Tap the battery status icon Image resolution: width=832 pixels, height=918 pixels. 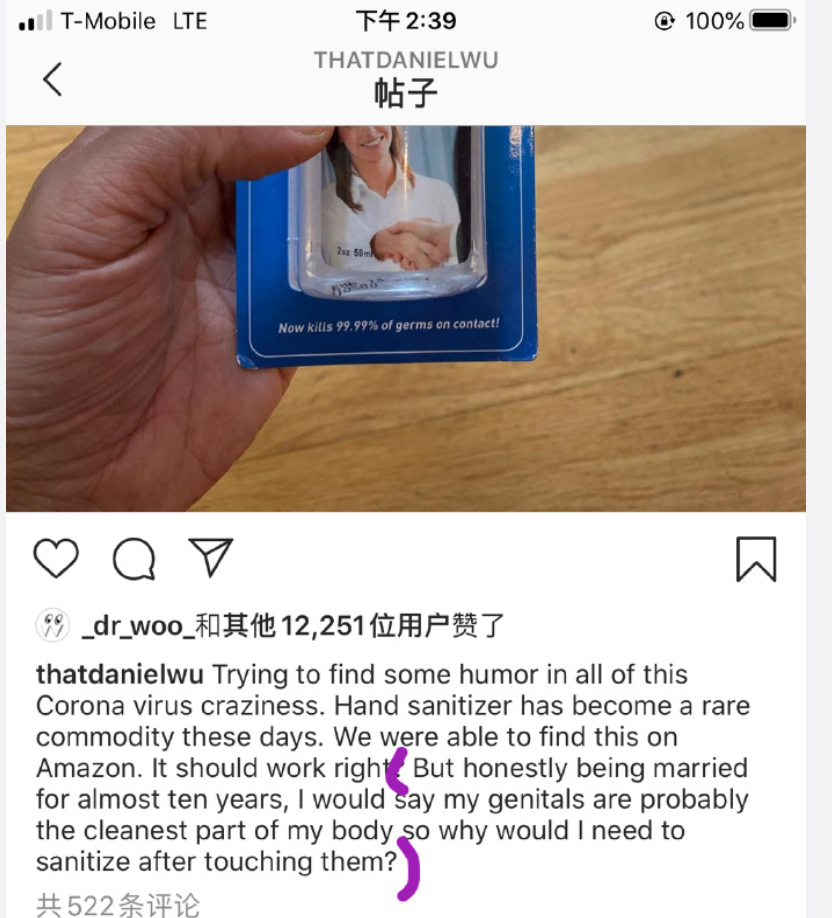coord(773,21)
